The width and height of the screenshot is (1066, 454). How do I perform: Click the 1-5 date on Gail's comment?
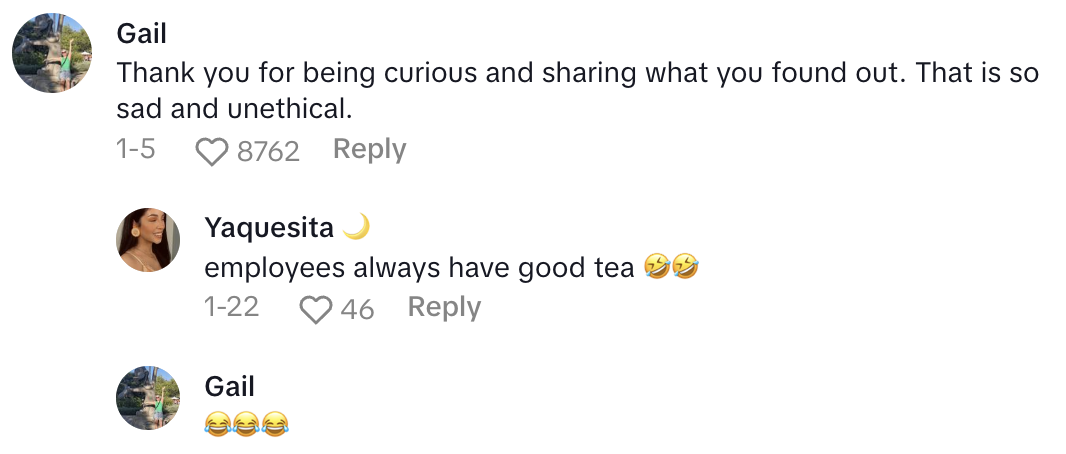[x=136, y=150]
